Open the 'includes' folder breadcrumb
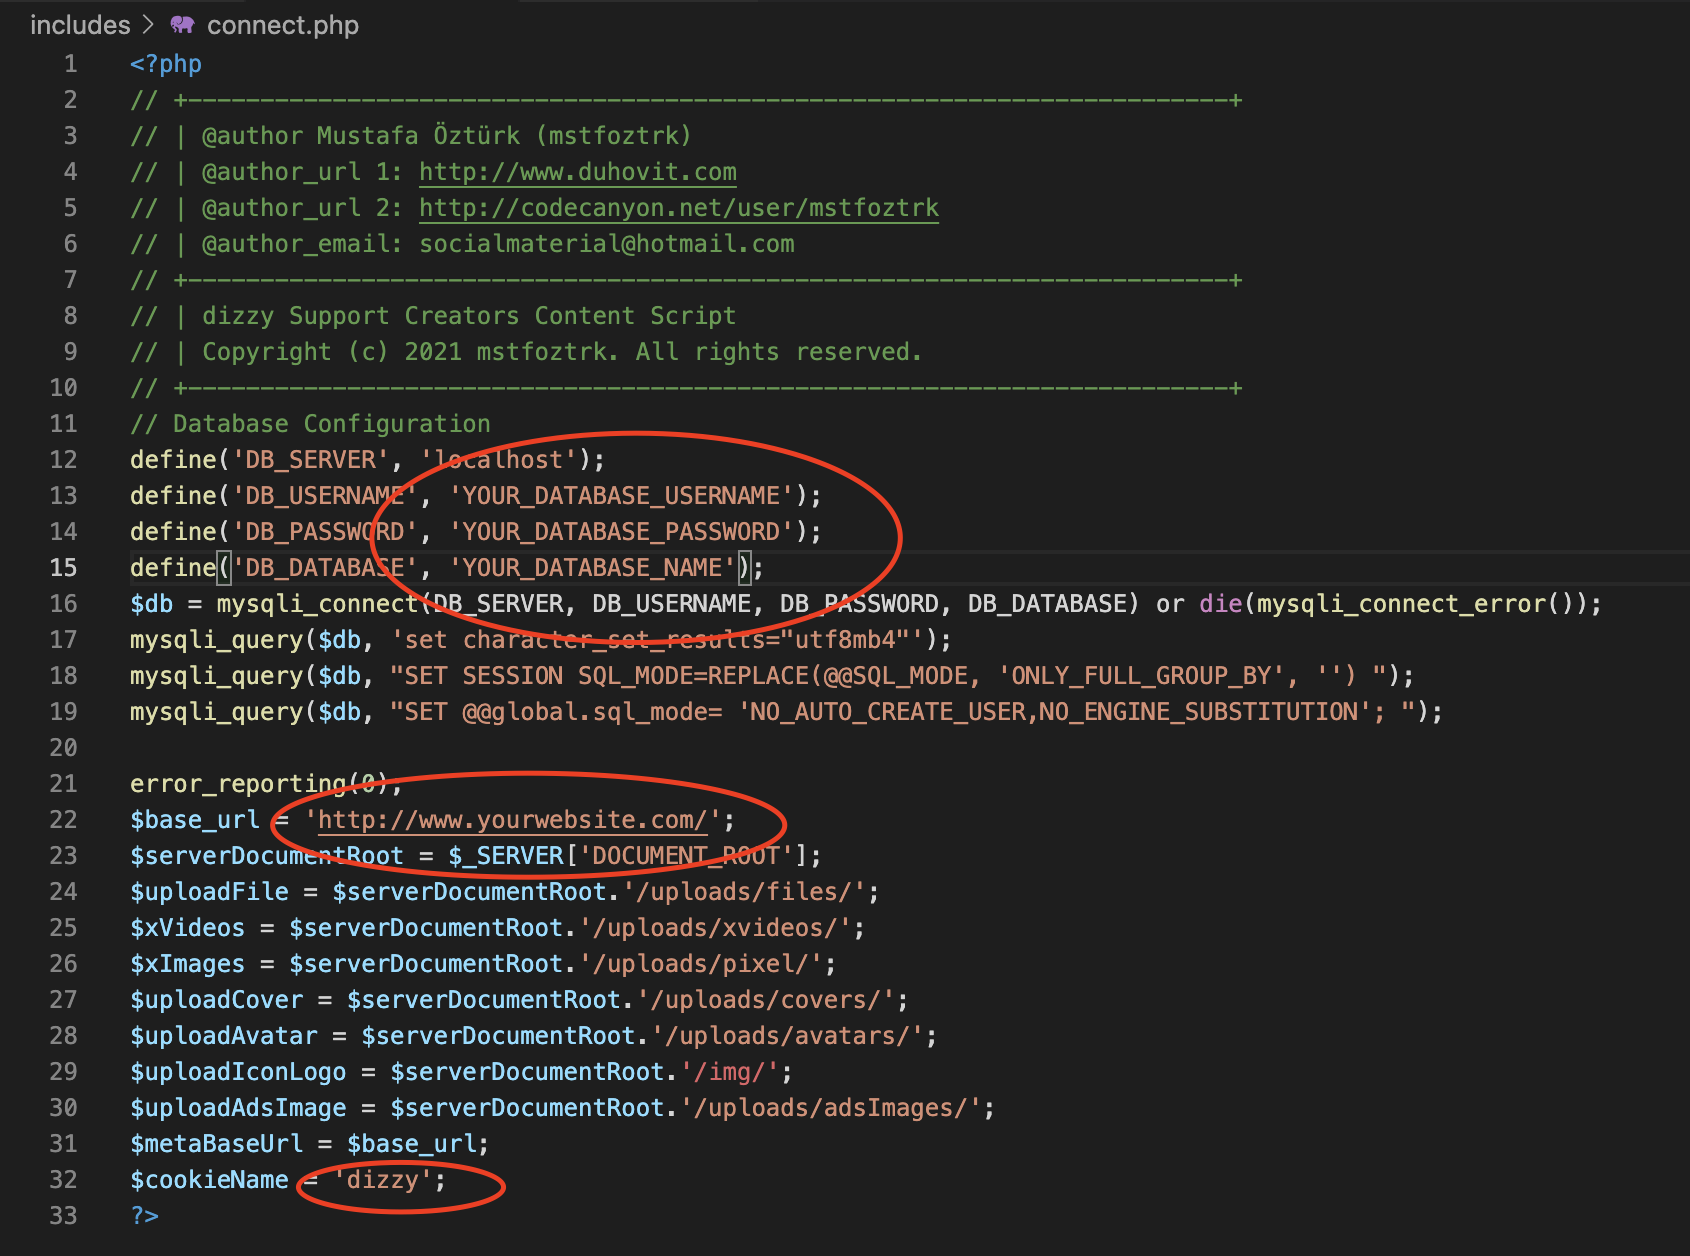Image resolution: width=1690 pixels, height=1256 pixels. [80, 25]
